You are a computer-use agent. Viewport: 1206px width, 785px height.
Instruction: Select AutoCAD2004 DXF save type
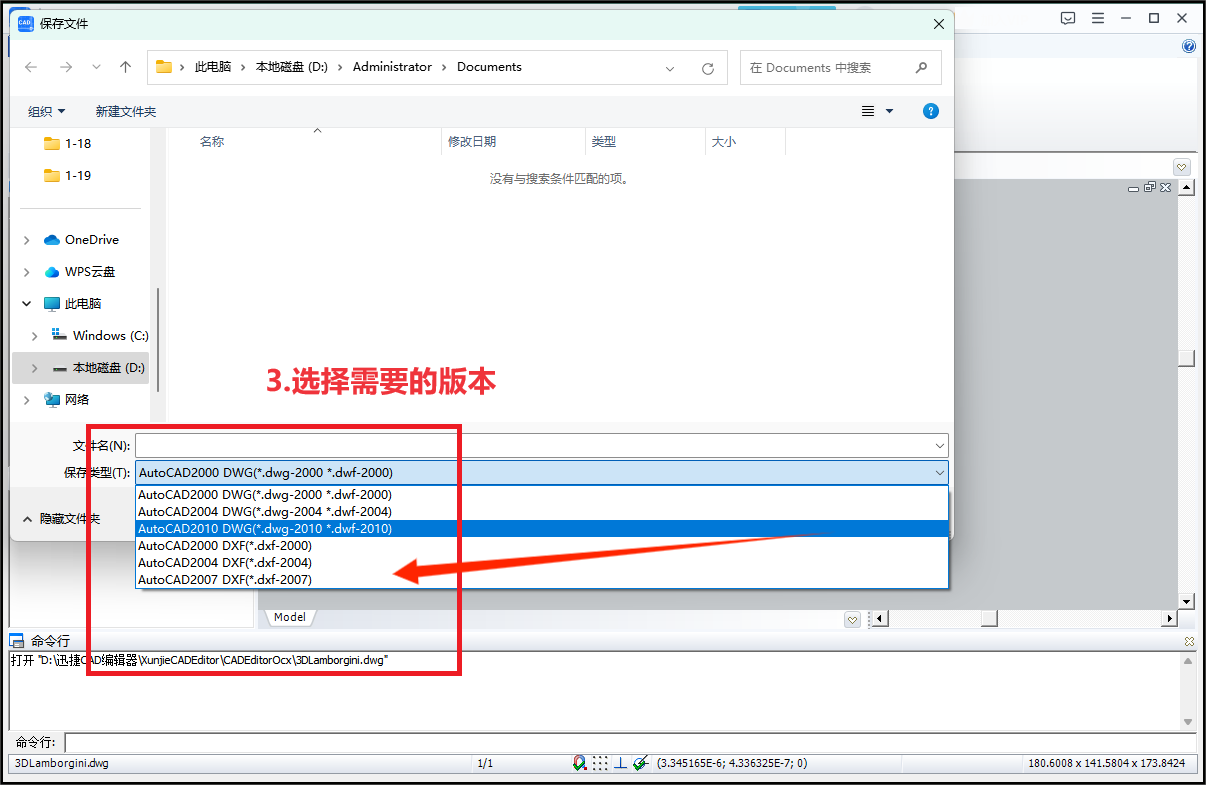(542, 562)
